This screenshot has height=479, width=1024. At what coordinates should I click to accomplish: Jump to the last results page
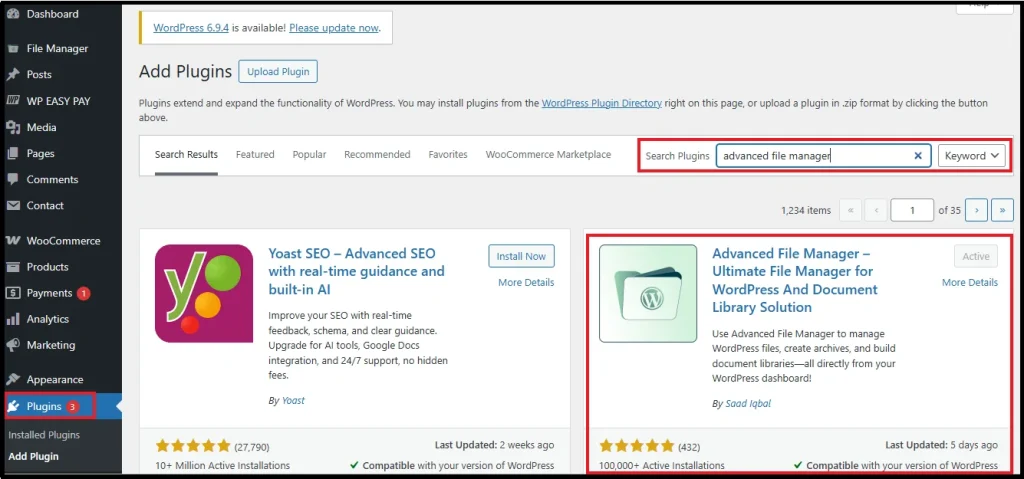click(x=1002, y=210)
